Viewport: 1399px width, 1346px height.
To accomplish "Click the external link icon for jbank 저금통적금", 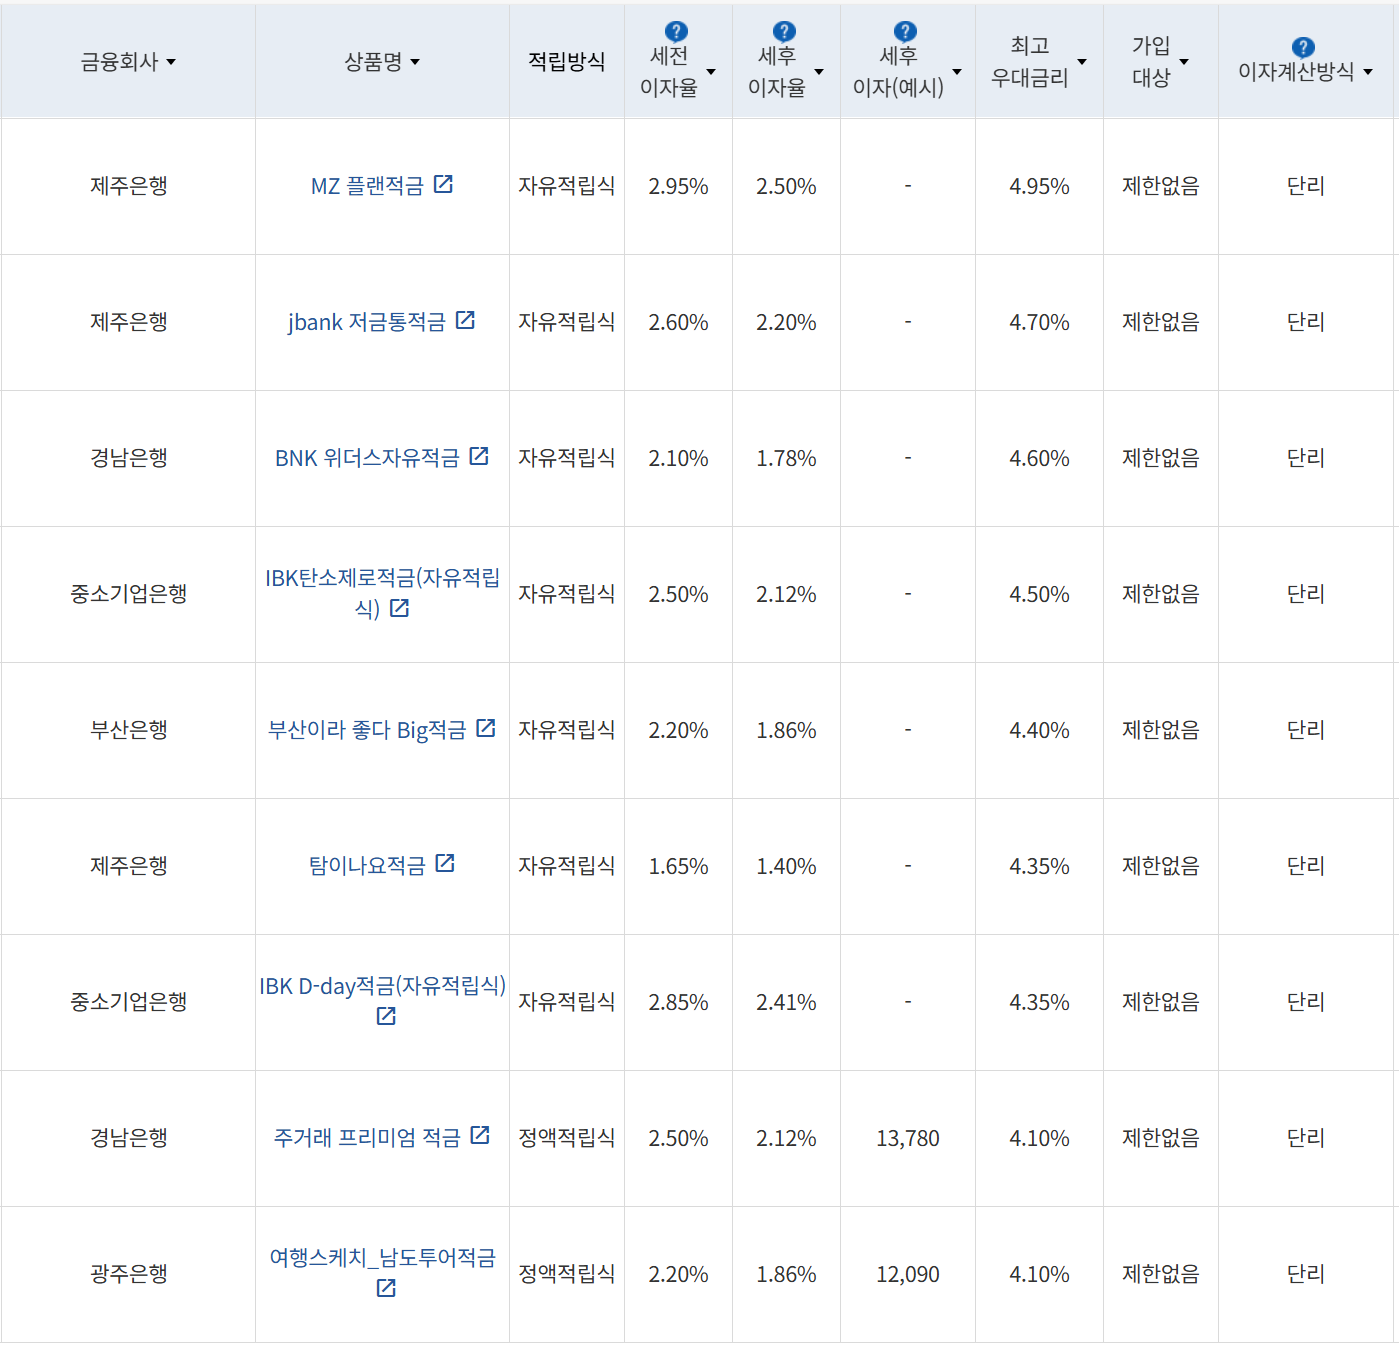I will coord(464,321).
